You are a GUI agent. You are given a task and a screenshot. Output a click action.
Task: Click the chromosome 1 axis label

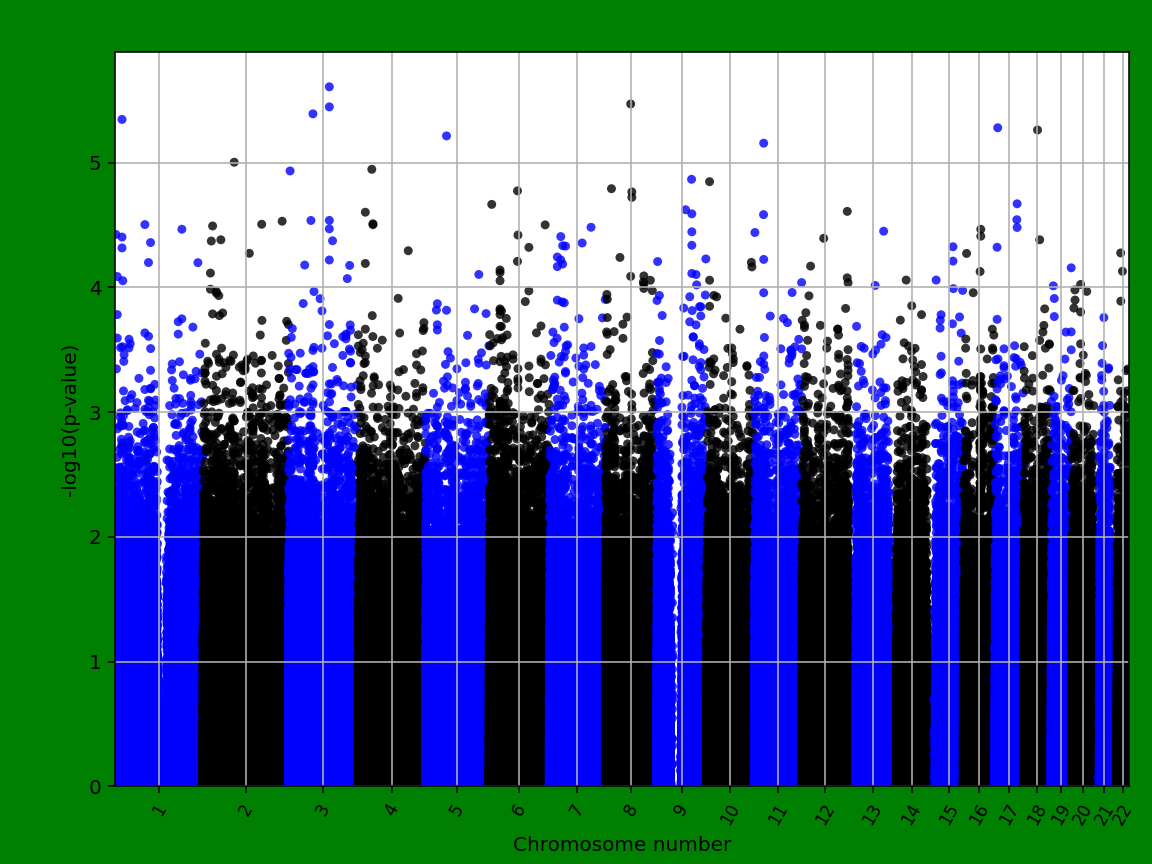(159, 806)
